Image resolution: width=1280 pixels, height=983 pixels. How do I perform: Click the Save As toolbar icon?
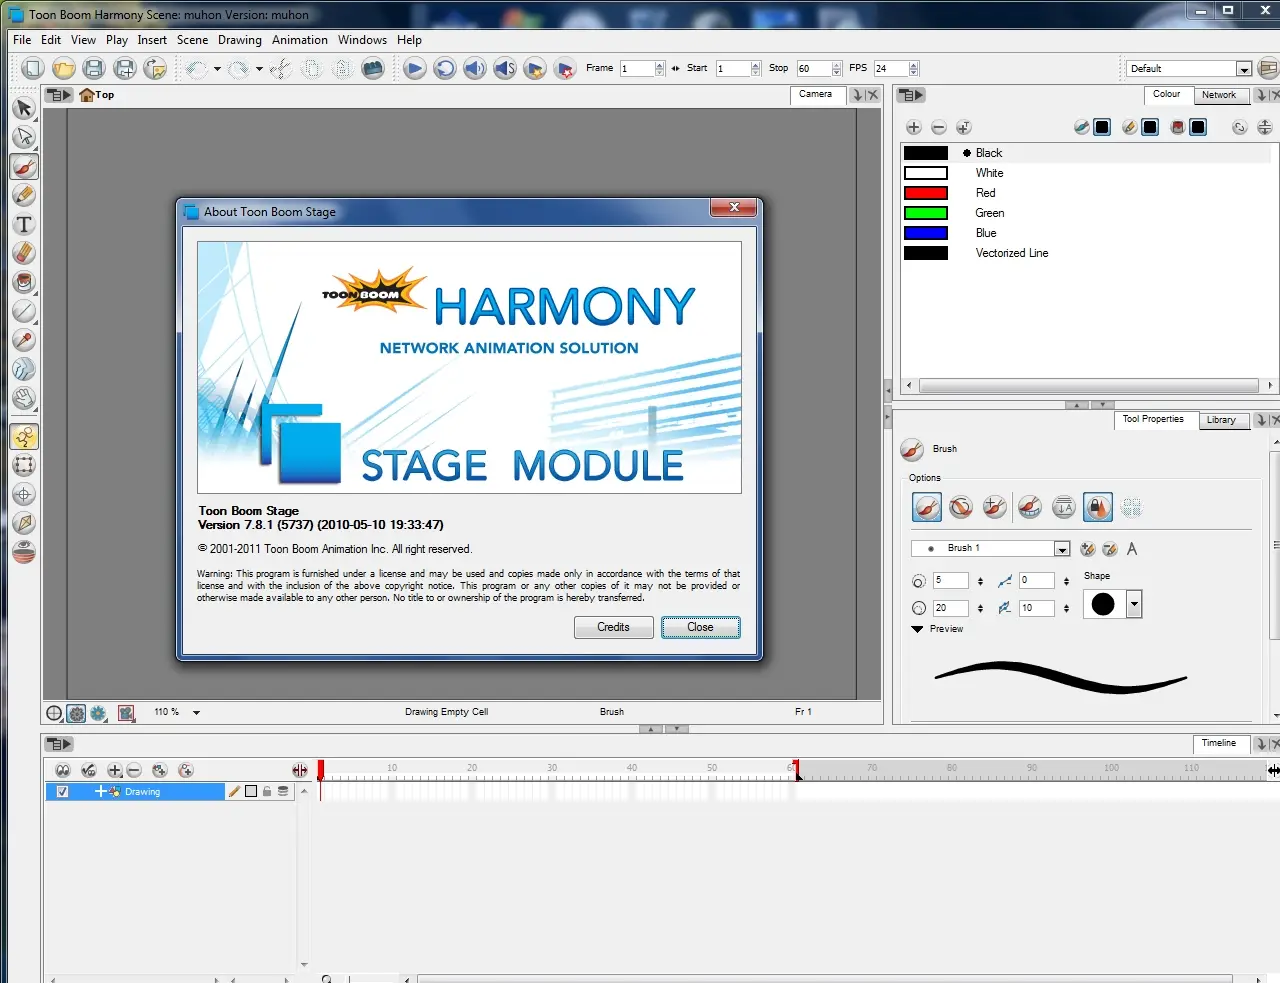pyautogui.click(x=125, y=68)
